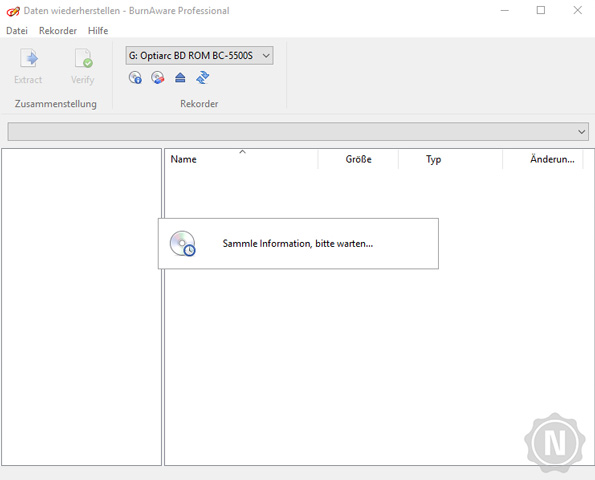Viewport: 595px width, 480px height.
Task: Click the Verify toolbar button
Action: tap(82, 66)
